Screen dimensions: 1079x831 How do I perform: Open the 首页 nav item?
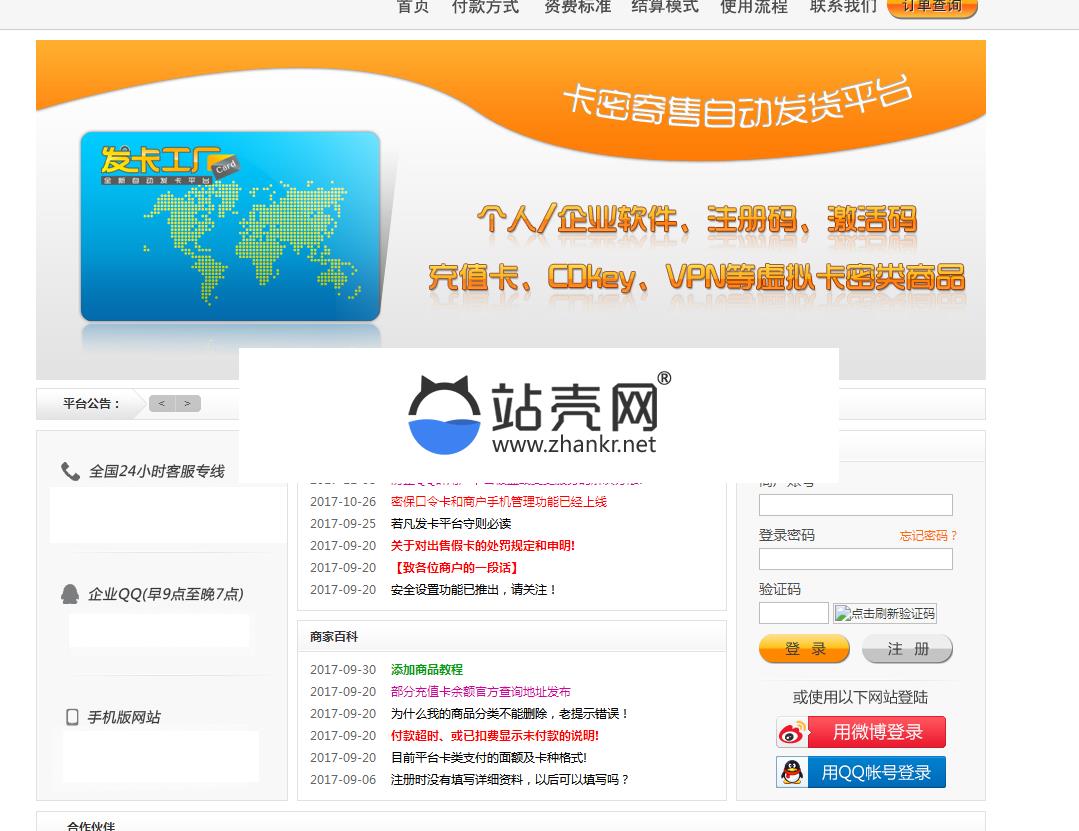click(413, 7)
